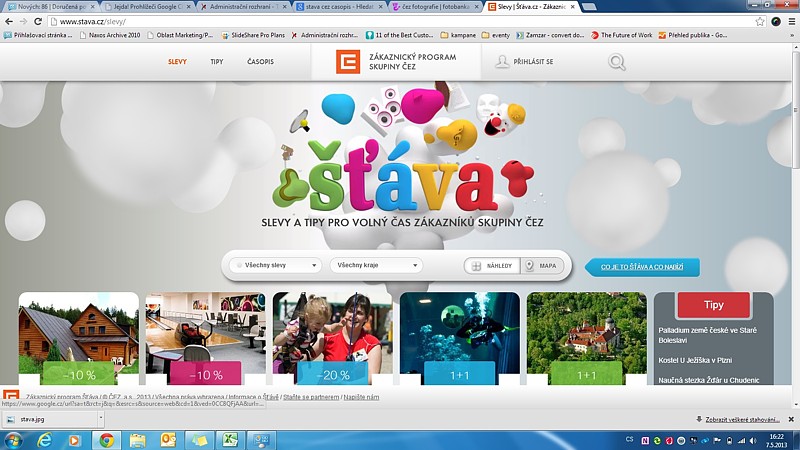Select the ČASOPIS navigation item

click(x=260, y=62)
